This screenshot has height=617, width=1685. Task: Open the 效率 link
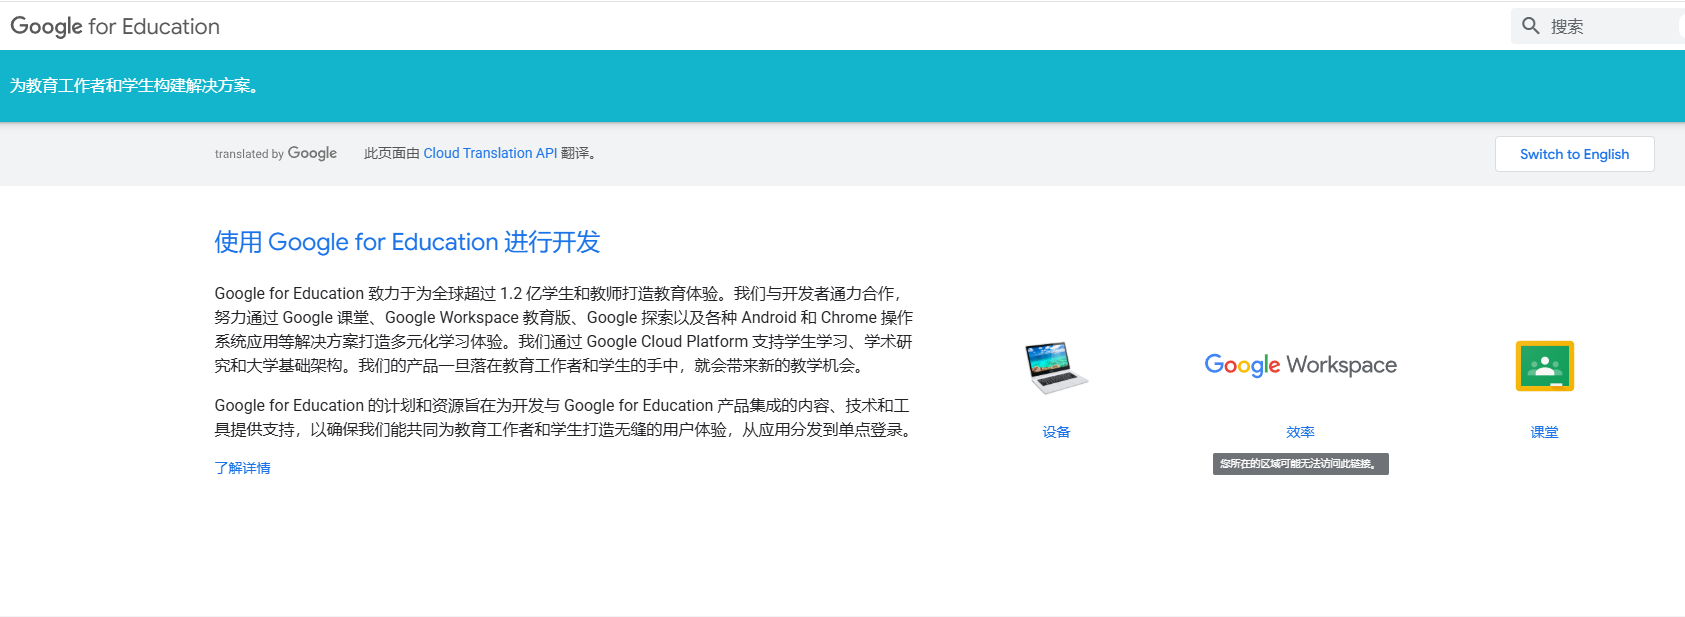[x=1300, y=432]
